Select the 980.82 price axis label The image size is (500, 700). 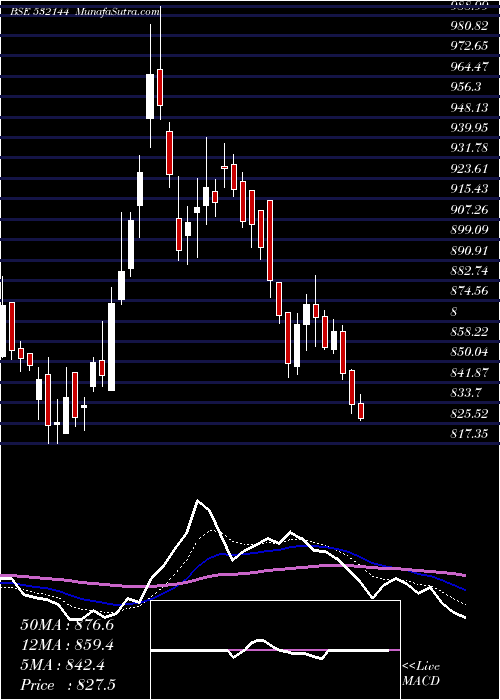(469, 26)
